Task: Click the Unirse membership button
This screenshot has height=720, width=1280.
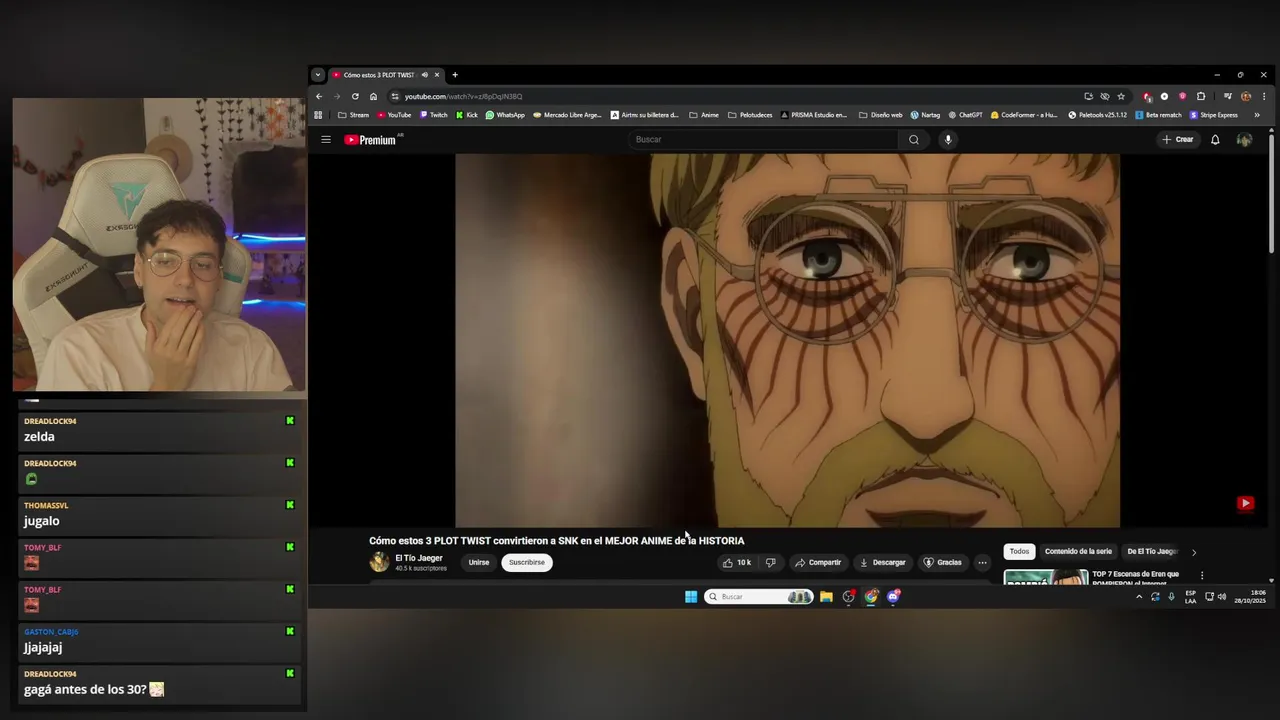Action: (x=479, y=562)
